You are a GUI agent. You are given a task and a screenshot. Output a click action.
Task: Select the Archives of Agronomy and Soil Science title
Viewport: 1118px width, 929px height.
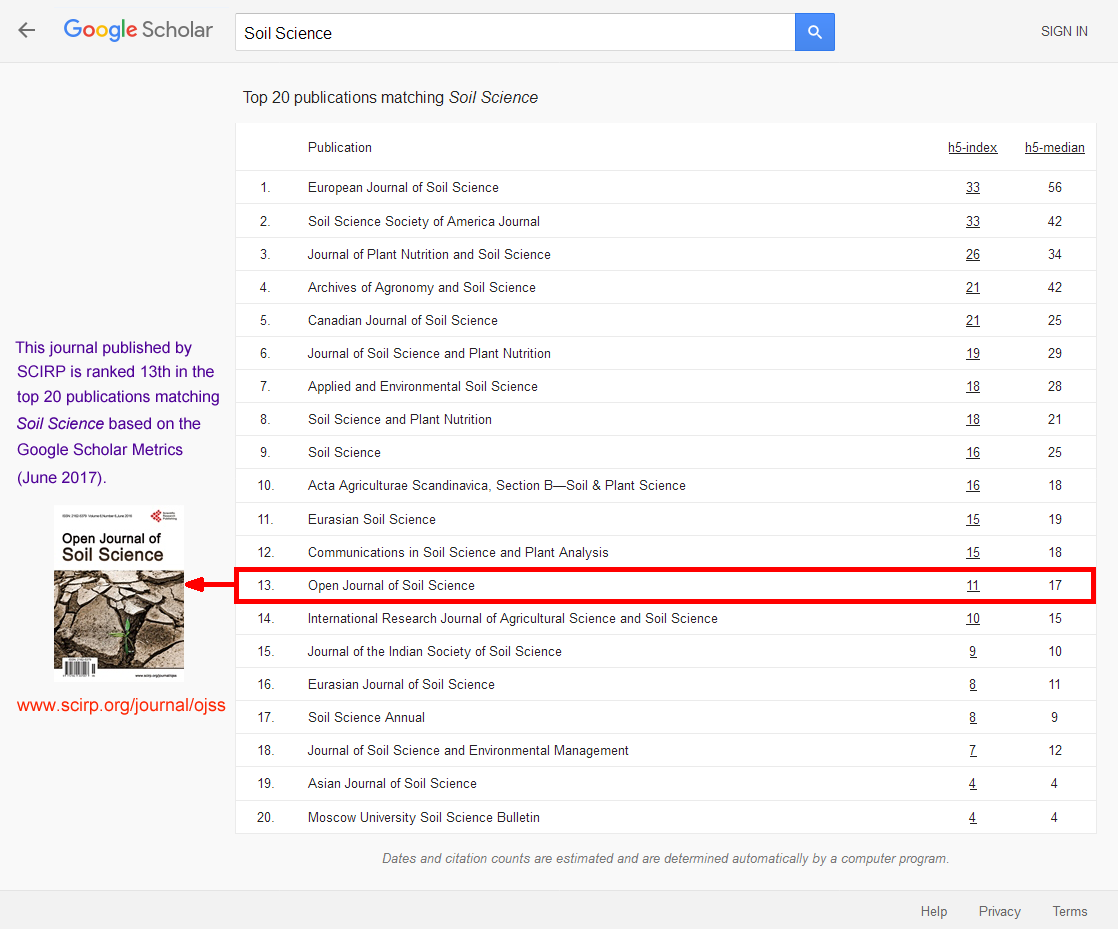coord(421,287)
